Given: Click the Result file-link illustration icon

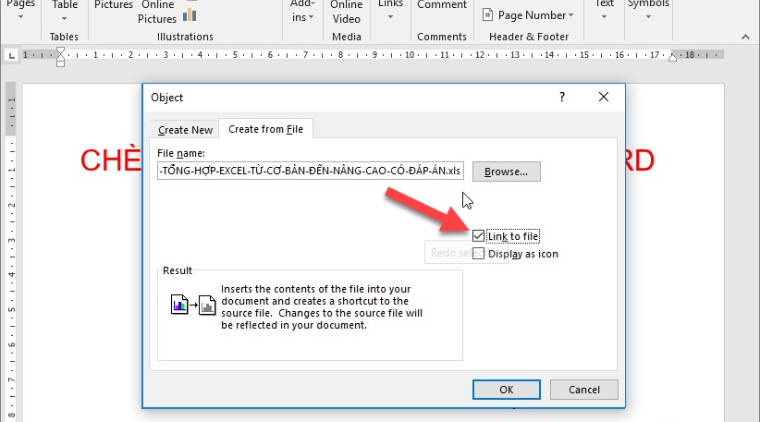Looking at the screenshot, I should [193, 305].
